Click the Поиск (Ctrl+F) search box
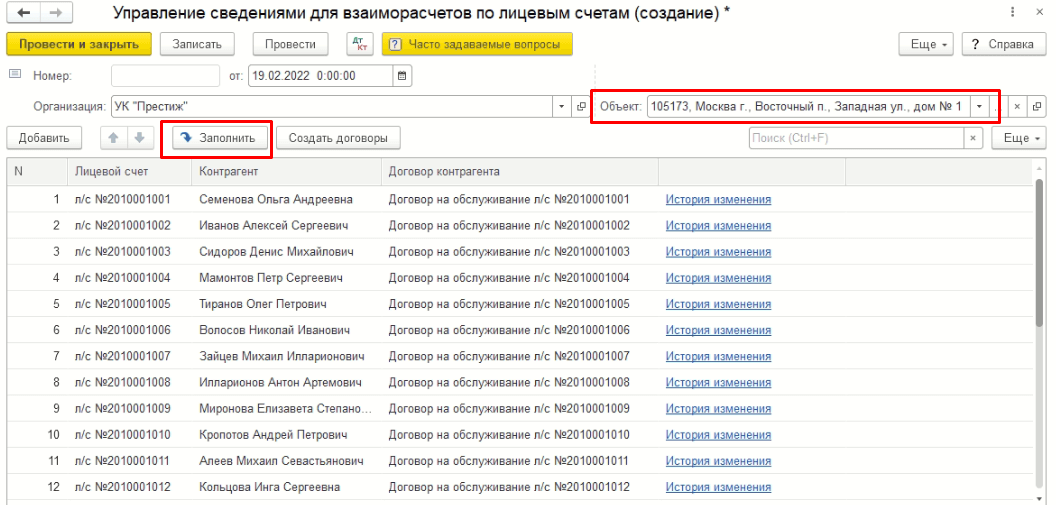Image resolution: width=1056 pixels, height=505 pixels. click(x=857, y=138)
